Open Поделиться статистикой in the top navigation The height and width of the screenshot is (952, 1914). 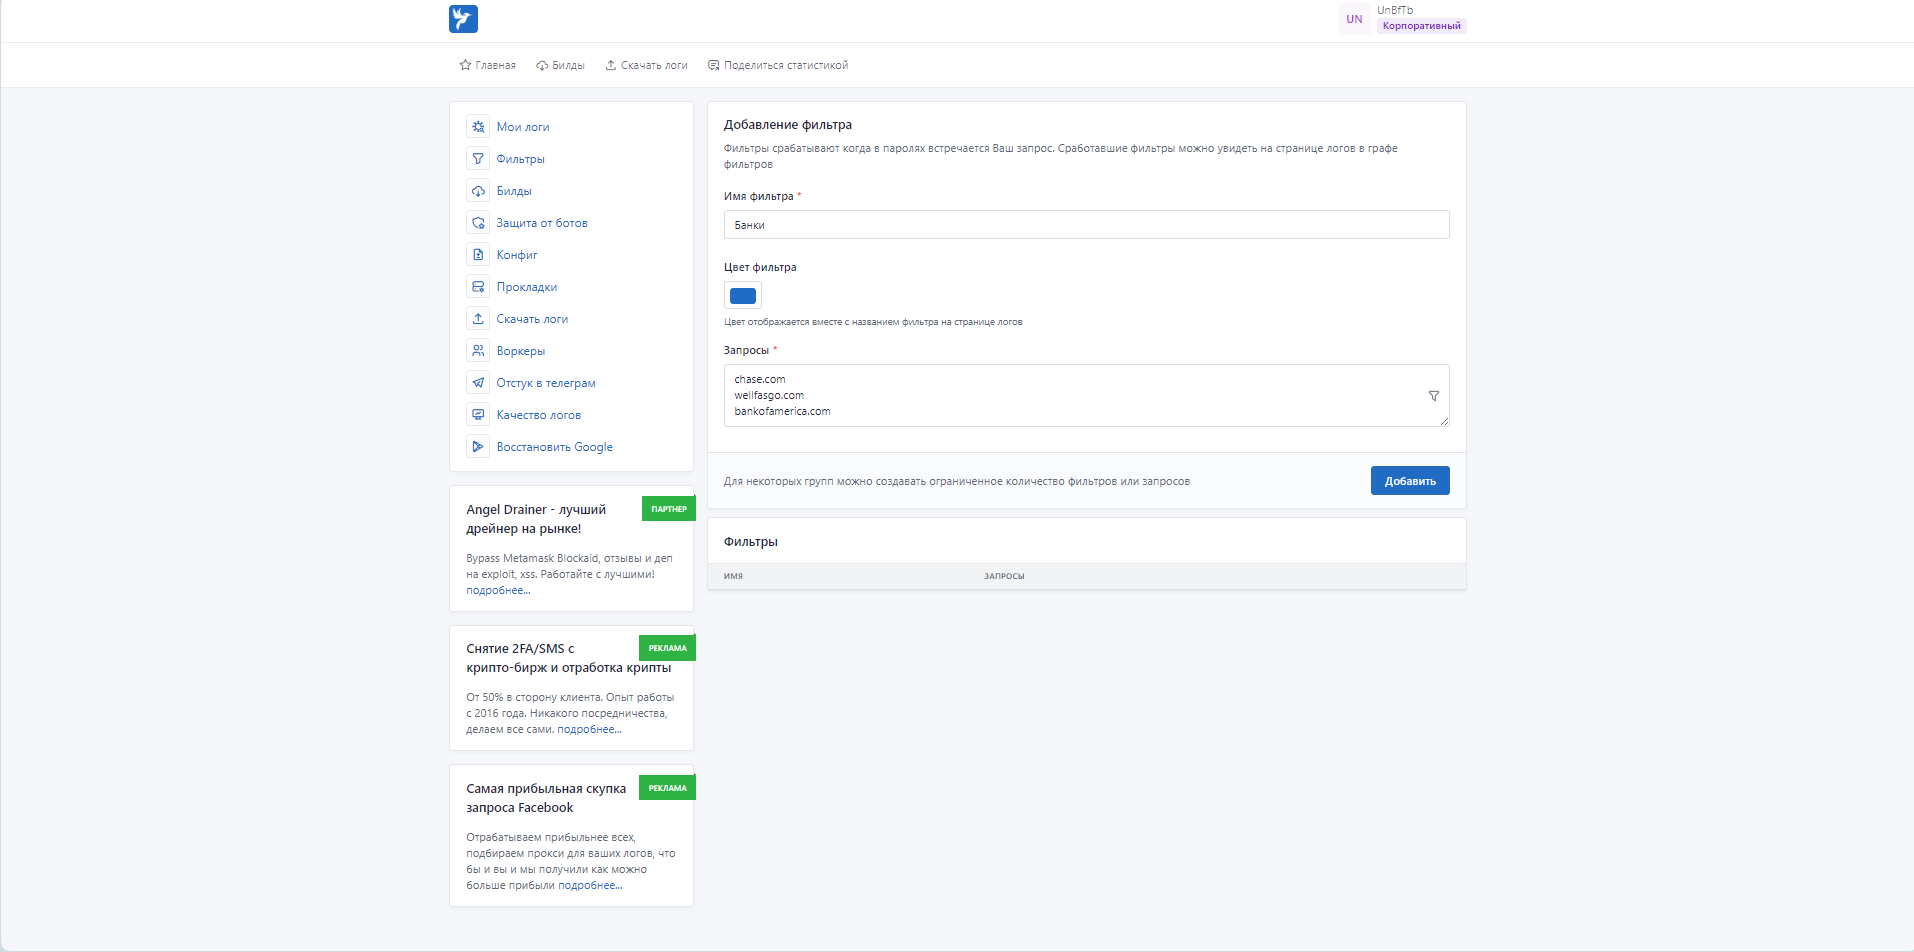778,65
